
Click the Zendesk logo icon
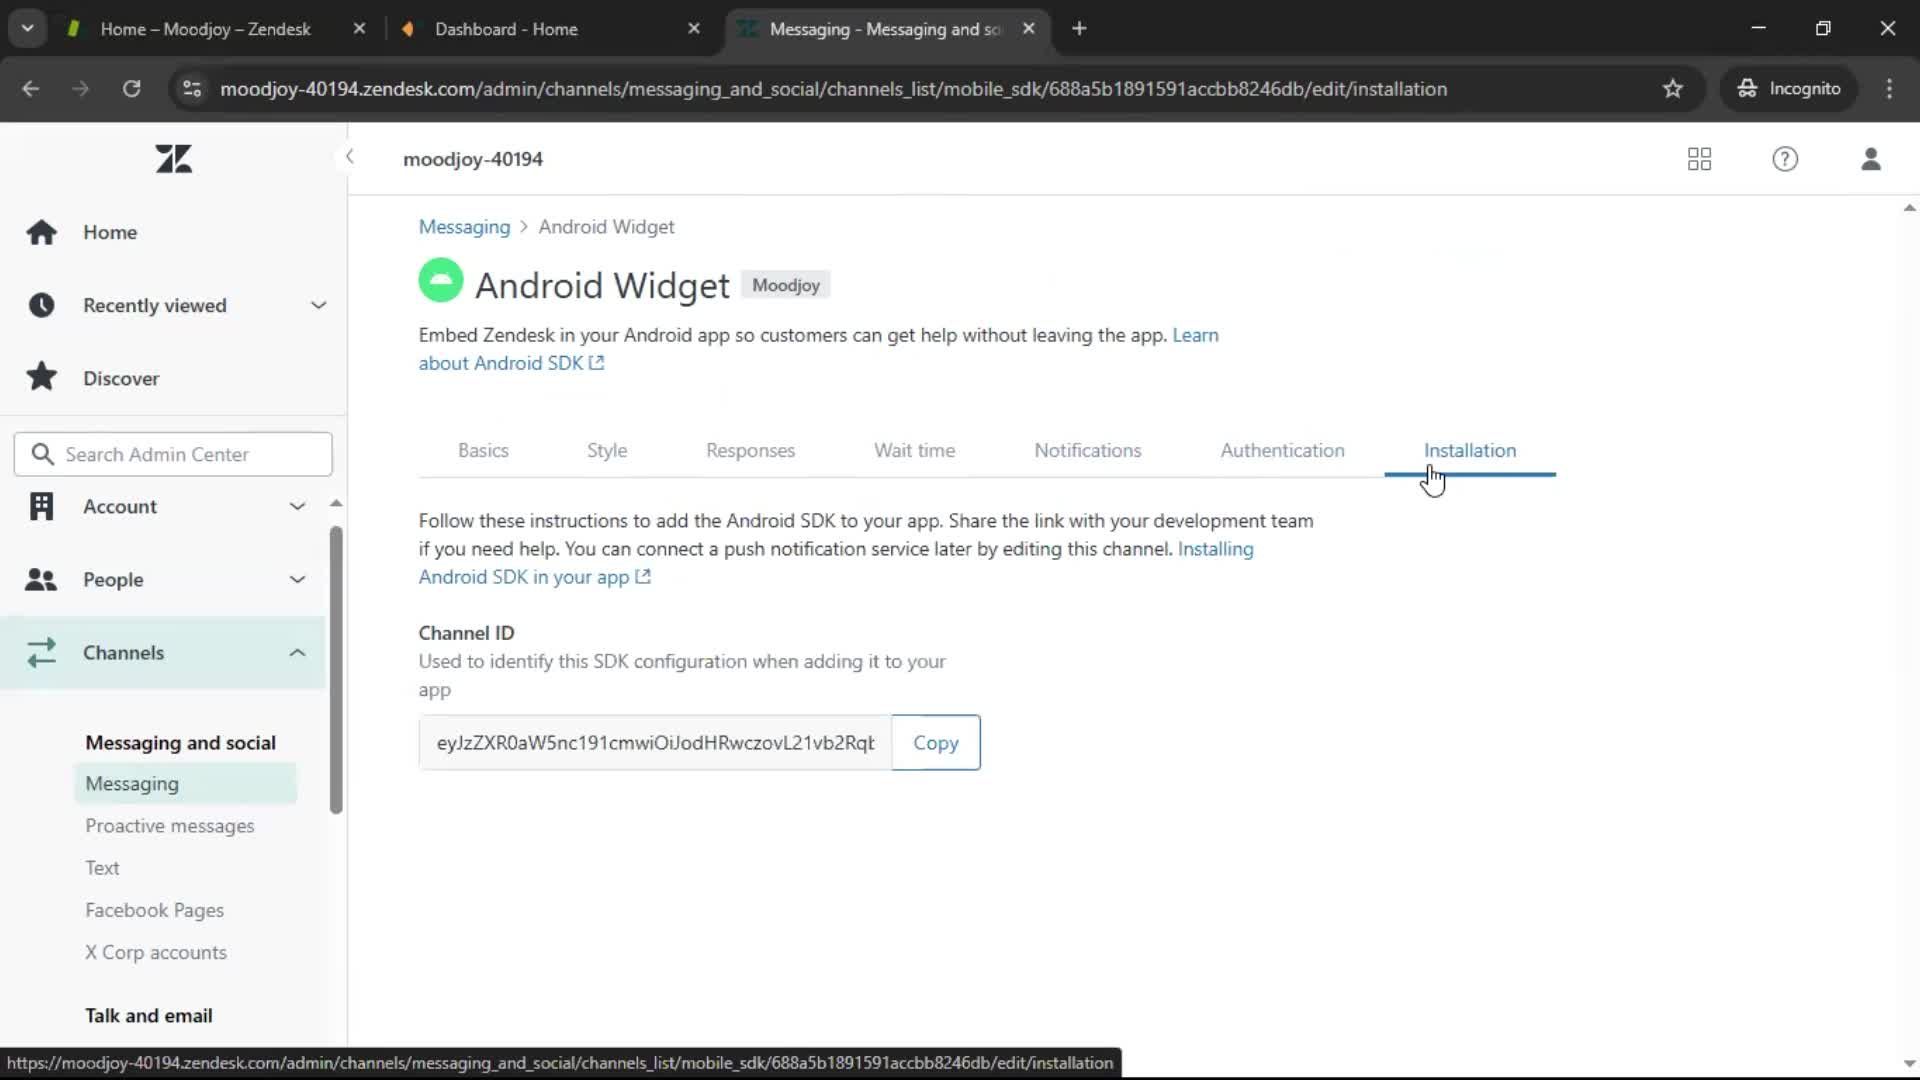coord(173,159)
